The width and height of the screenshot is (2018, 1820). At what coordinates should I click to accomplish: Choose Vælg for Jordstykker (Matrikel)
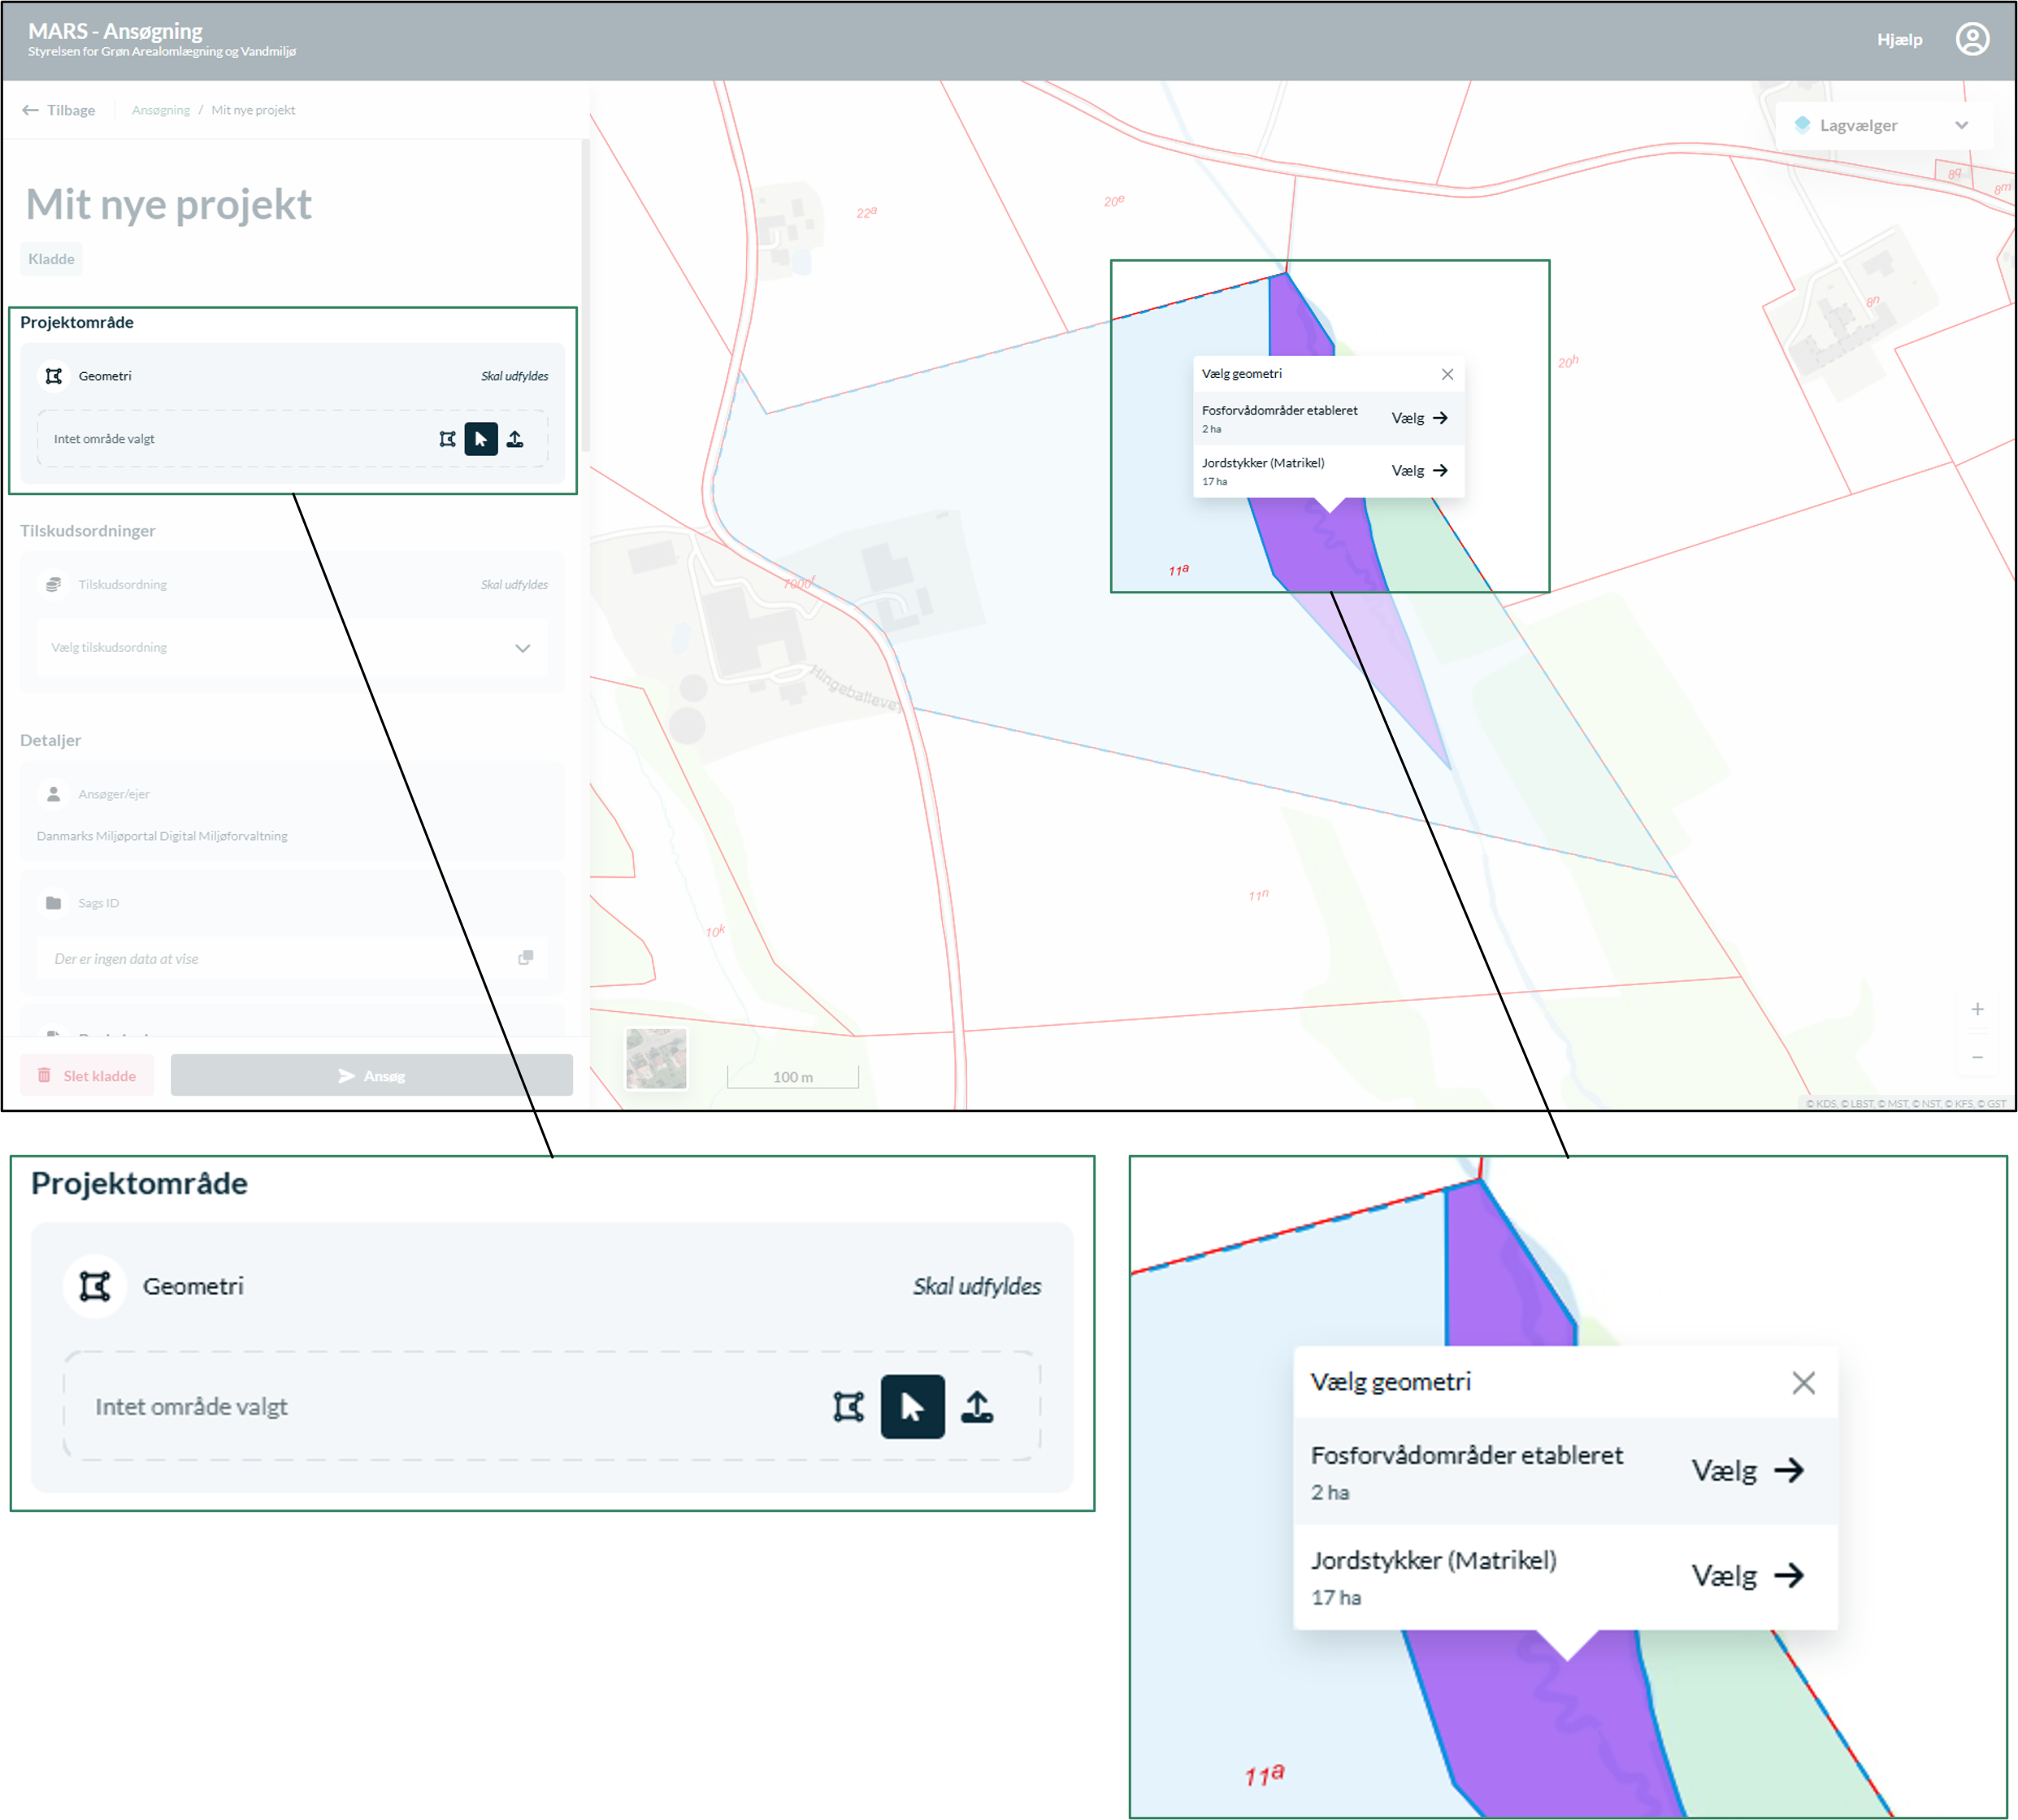[1419, 470]
